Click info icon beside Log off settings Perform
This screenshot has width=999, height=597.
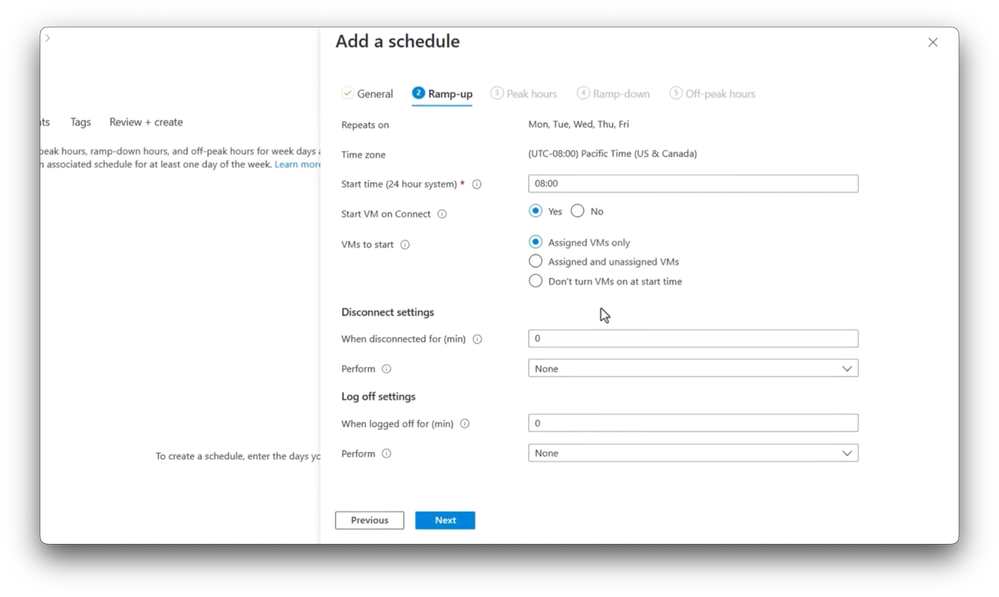pos(387,454)
